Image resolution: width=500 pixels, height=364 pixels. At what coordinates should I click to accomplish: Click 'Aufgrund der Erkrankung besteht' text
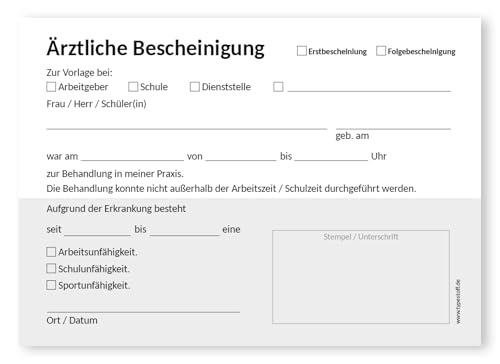click(x=116, y=209)
